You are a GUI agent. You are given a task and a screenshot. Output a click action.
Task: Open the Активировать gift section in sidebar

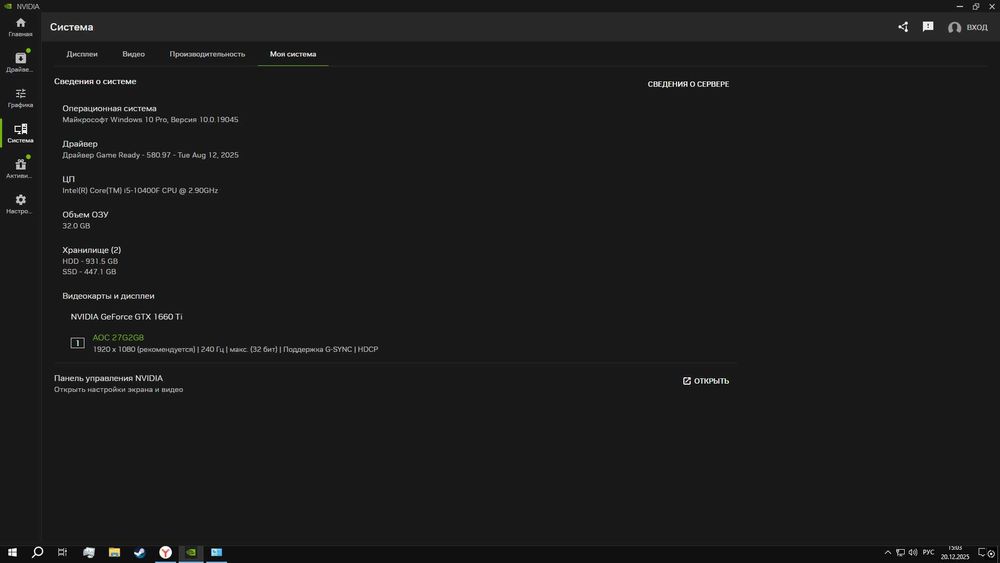tap(20, 168)
